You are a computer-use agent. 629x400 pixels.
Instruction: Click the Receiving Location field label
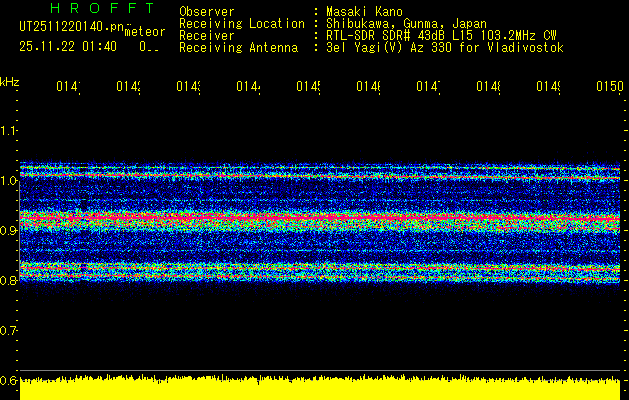[x=241, y=24]
